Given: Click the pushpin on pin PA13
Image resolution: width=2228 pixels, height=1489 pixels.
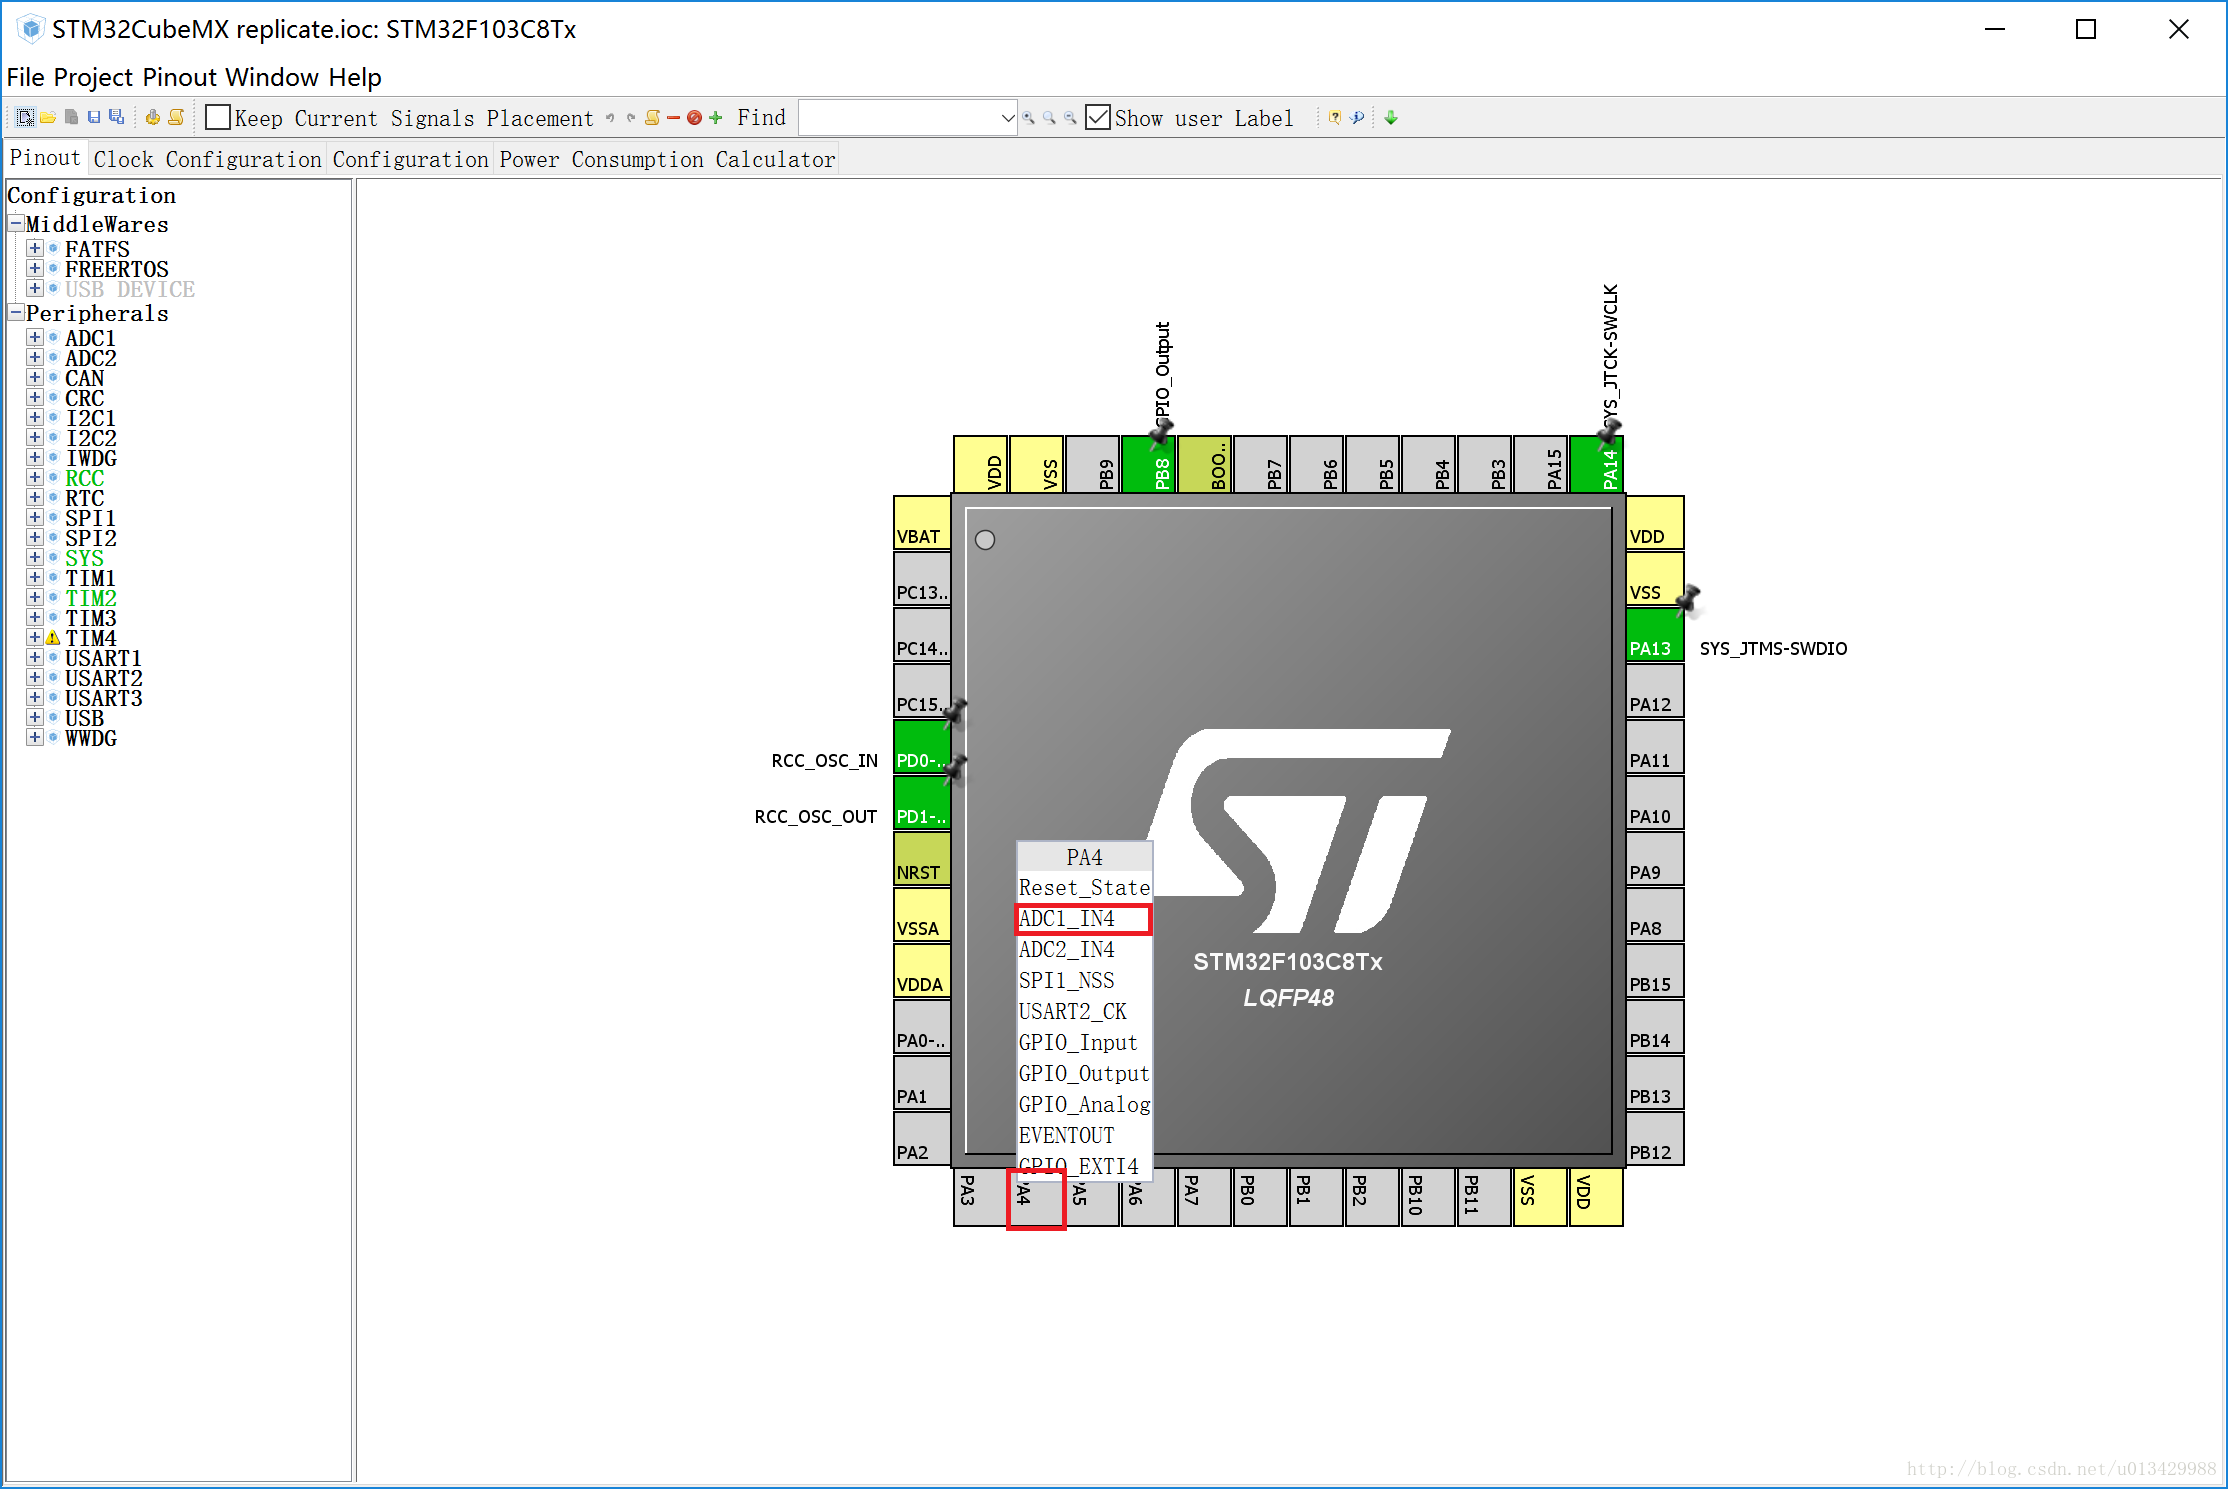Looking at the screenshot, I should click(1688, 599).
